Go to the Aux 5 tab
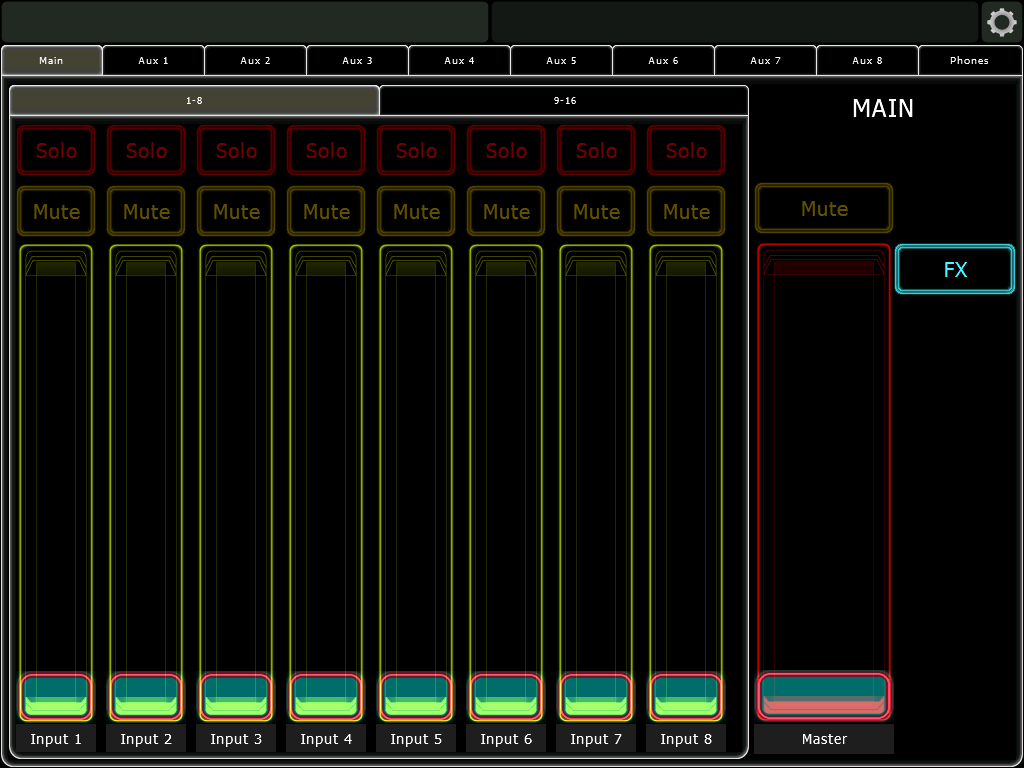The width and height of the screenshot is (1024, 768). (x=562, y=61)
